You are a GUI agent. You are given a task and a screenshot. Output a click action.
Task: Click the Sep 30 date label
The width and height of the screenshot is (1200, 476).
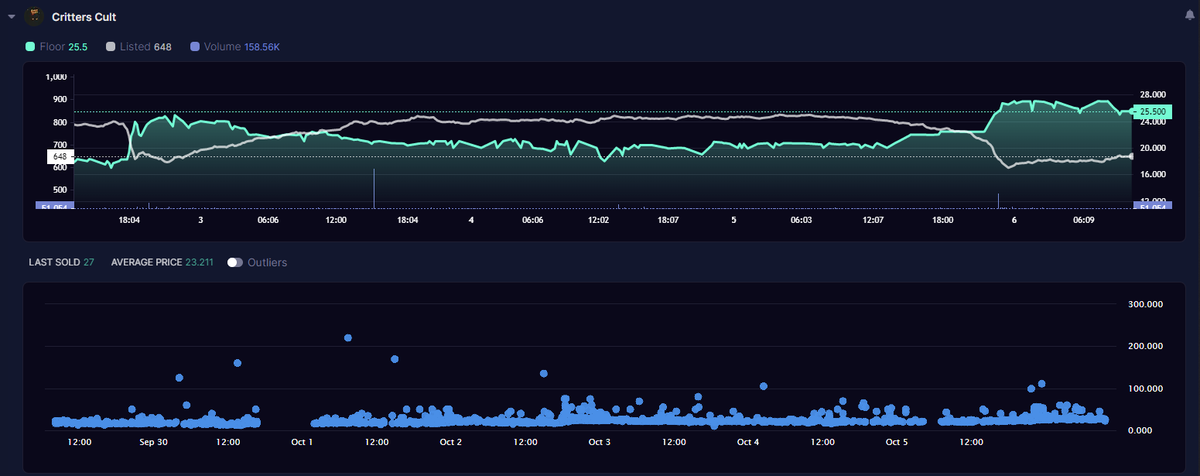153,441
